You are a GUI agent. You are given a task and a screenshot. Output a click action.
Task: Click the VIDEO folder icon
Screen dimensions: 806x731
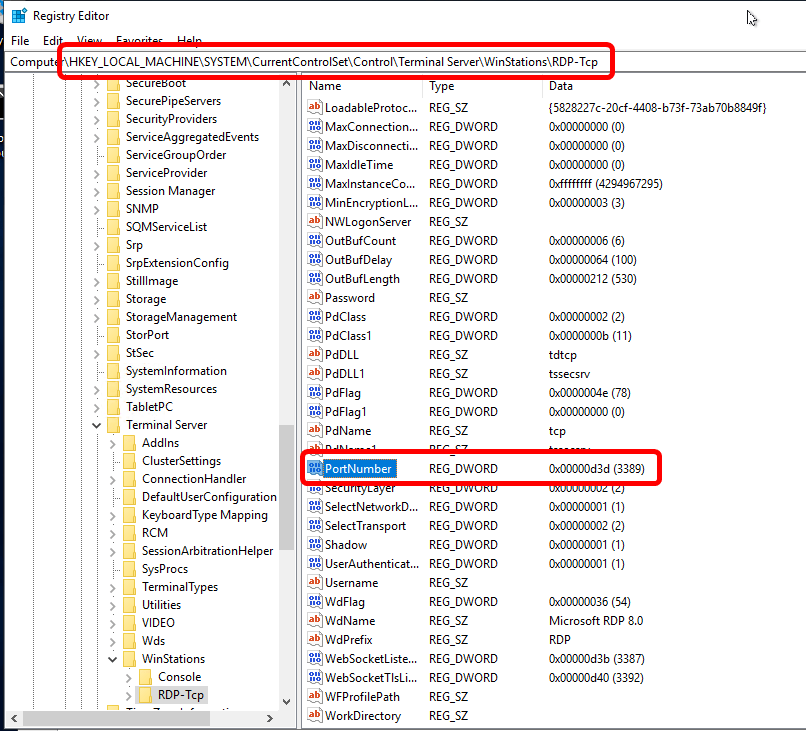(130, 623)
